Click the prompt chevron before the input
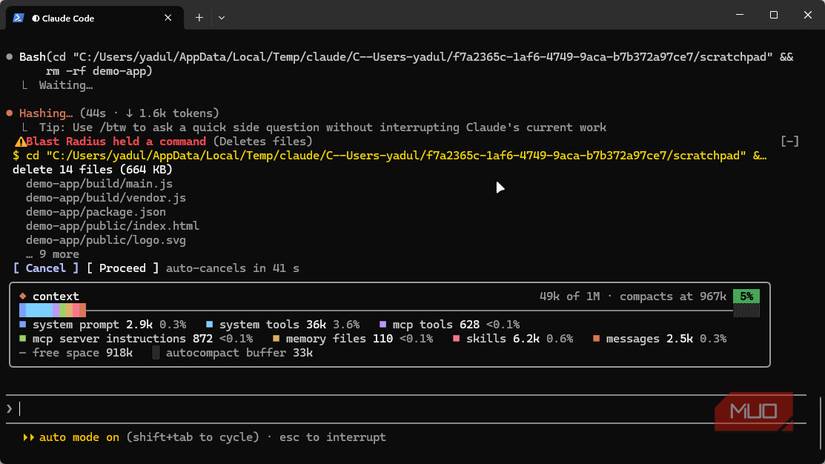This screenshot has height=464, width=825. (x=9, y=409)
